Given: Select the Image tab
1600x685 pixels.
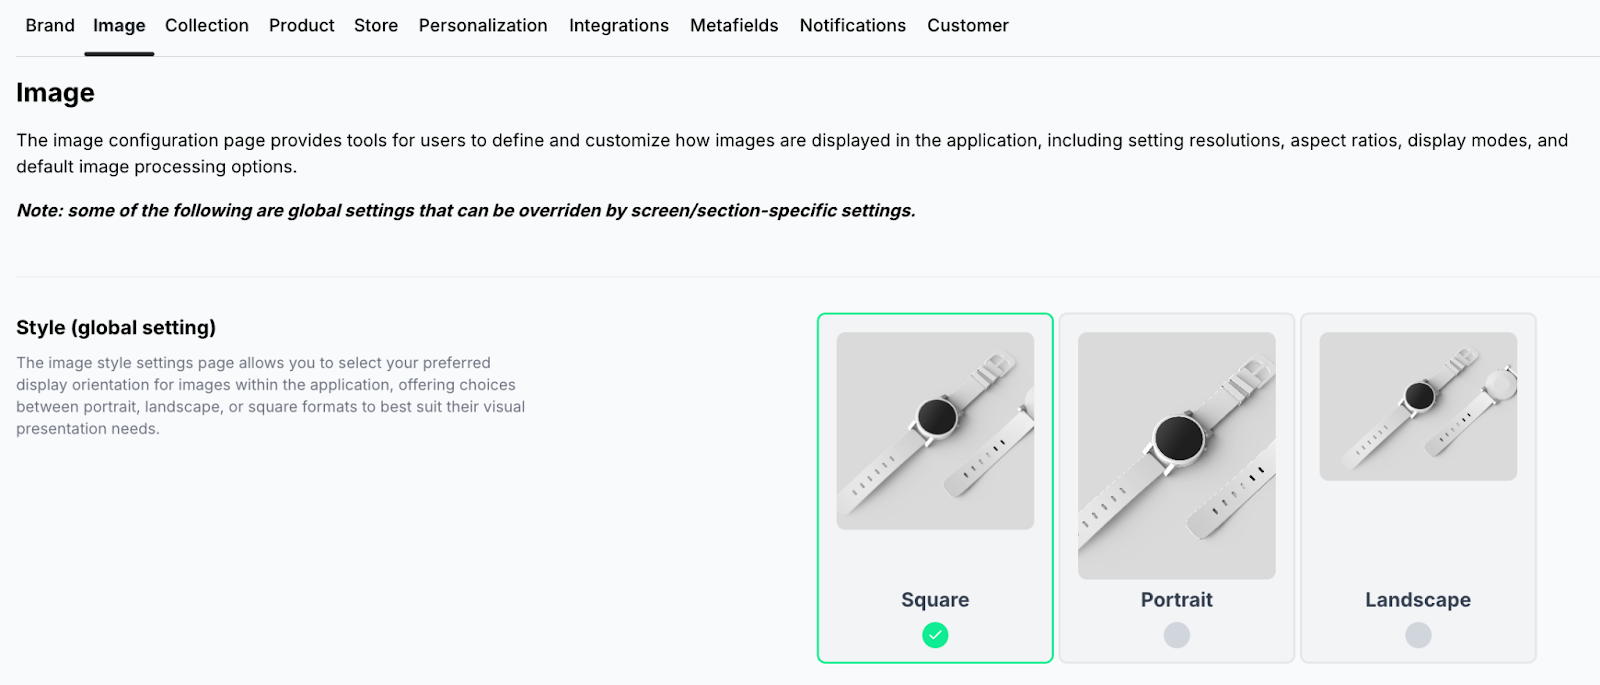Looking at the screenshot, I should pyautogui.click(x=119, y=26).
